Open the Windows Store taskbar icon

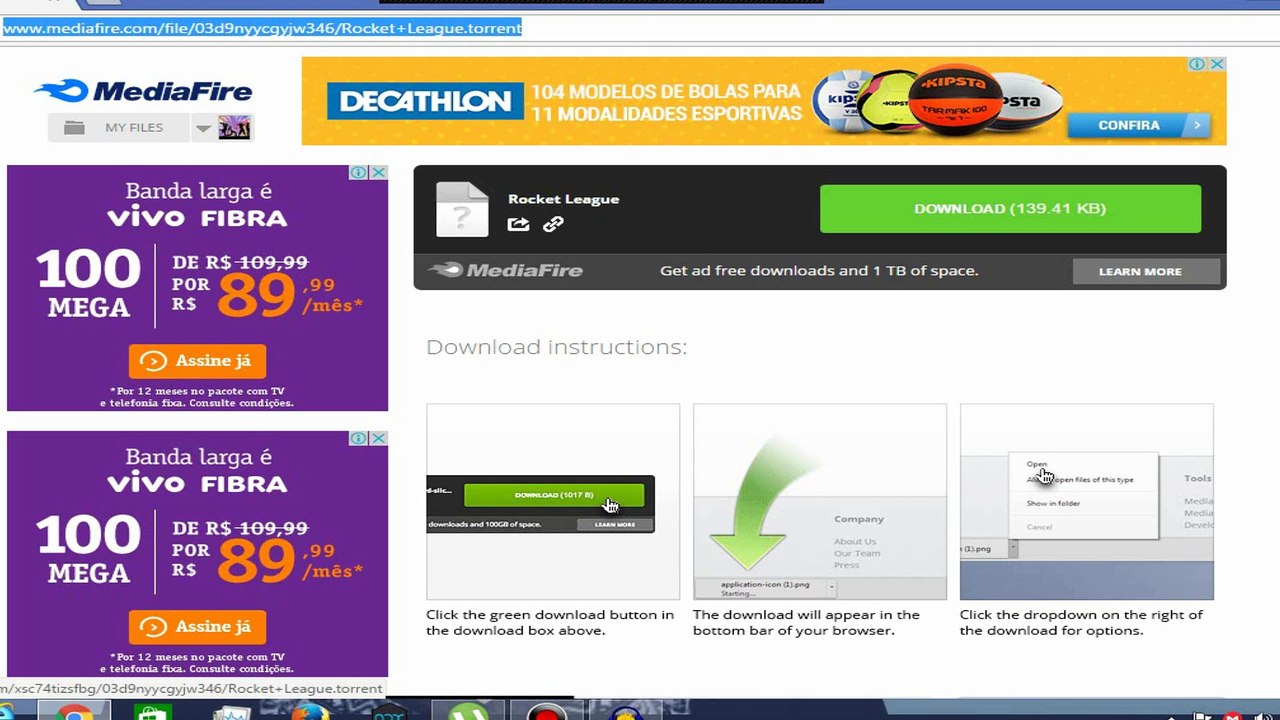(x=153, y=711)
